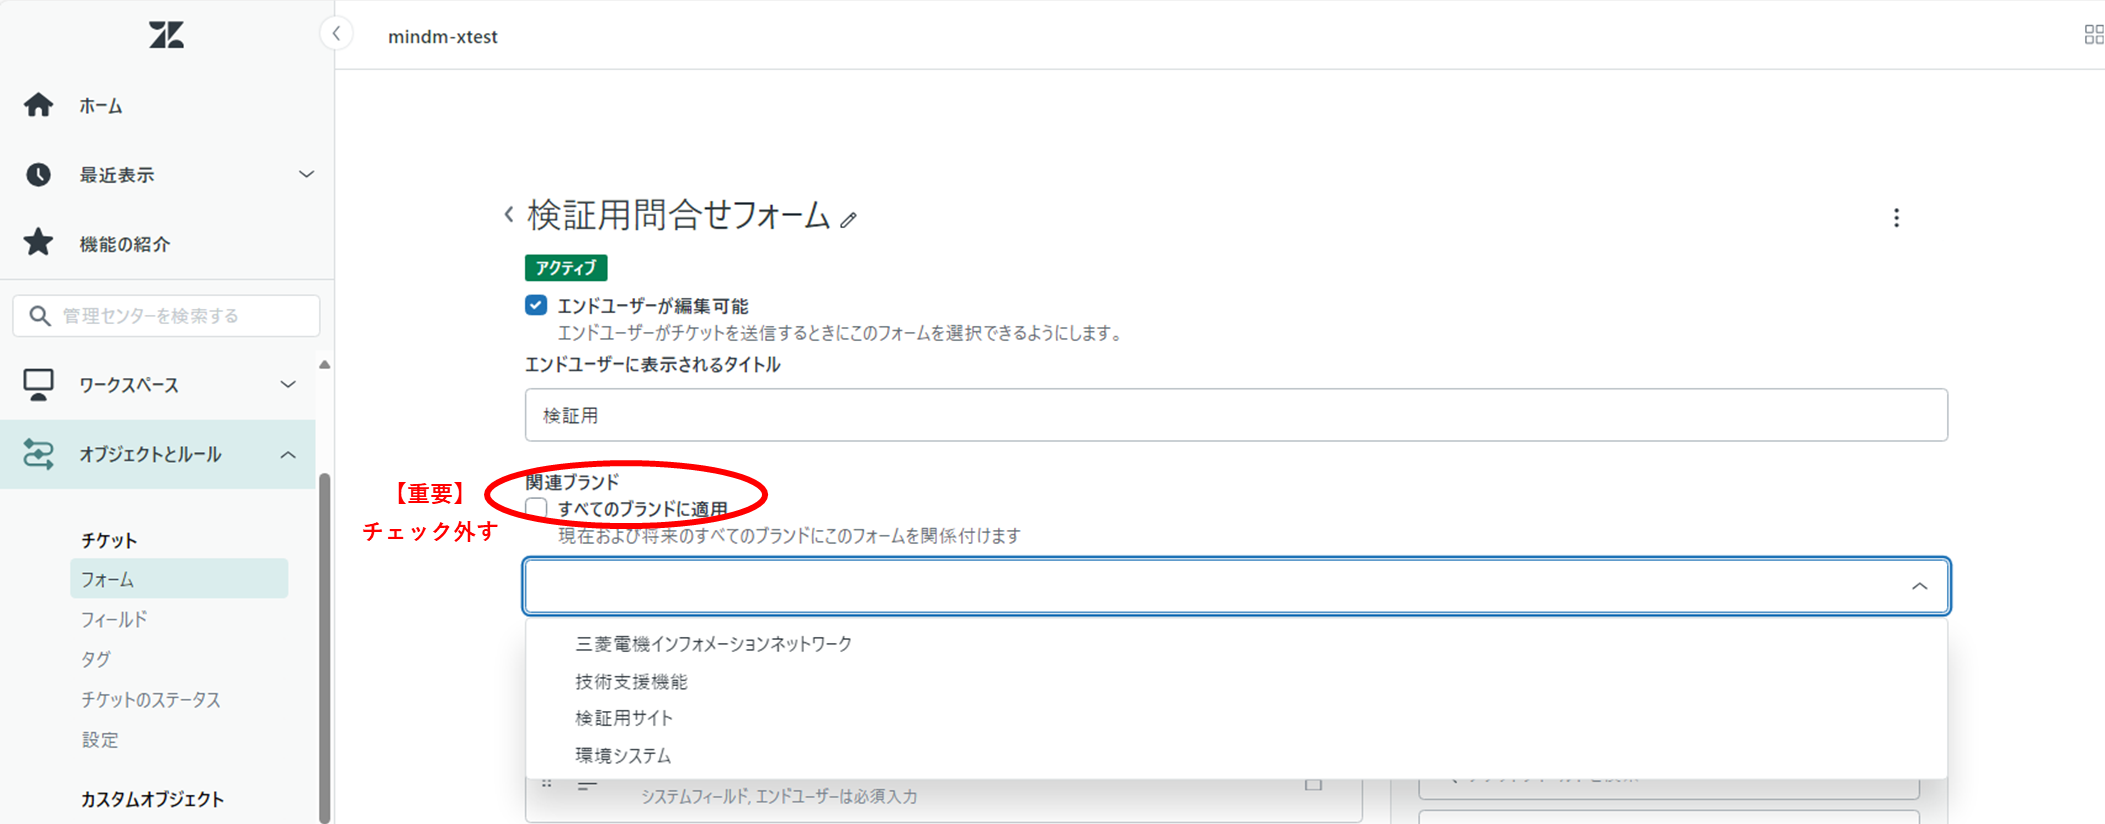Image resolution: width=2105 pixels, height=824 pixels.
Task: Uncheck エンドユーザーが編集可能 checkbox
Action: [536, 306]
